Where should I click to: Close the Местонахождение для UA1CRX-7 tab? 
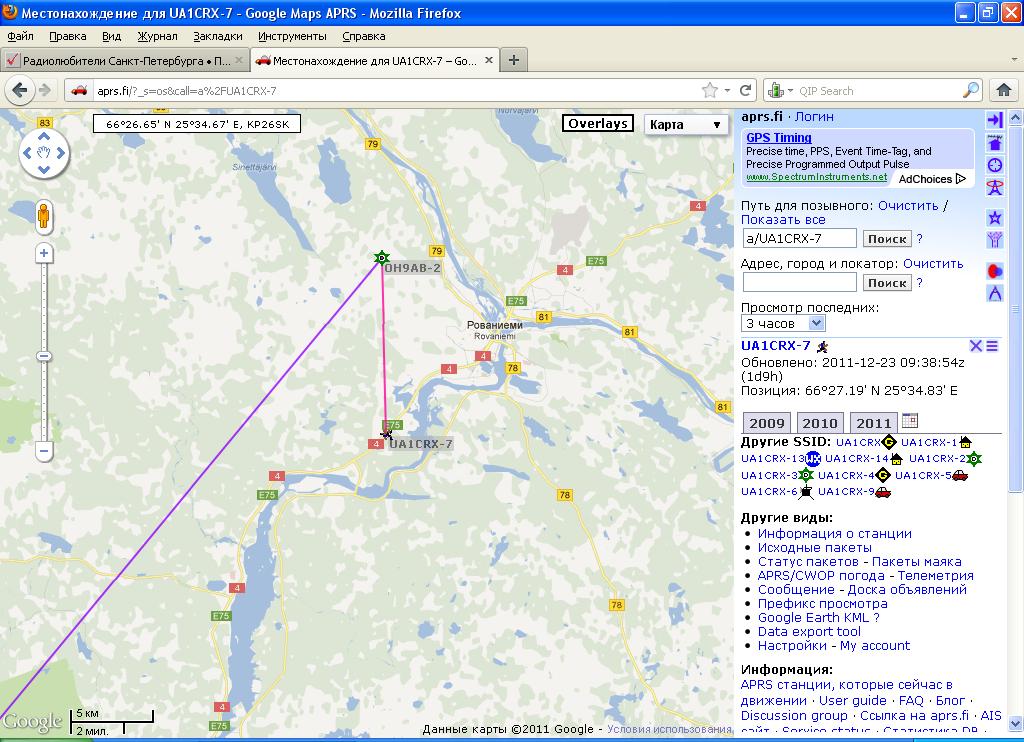[x=488, y=60]
